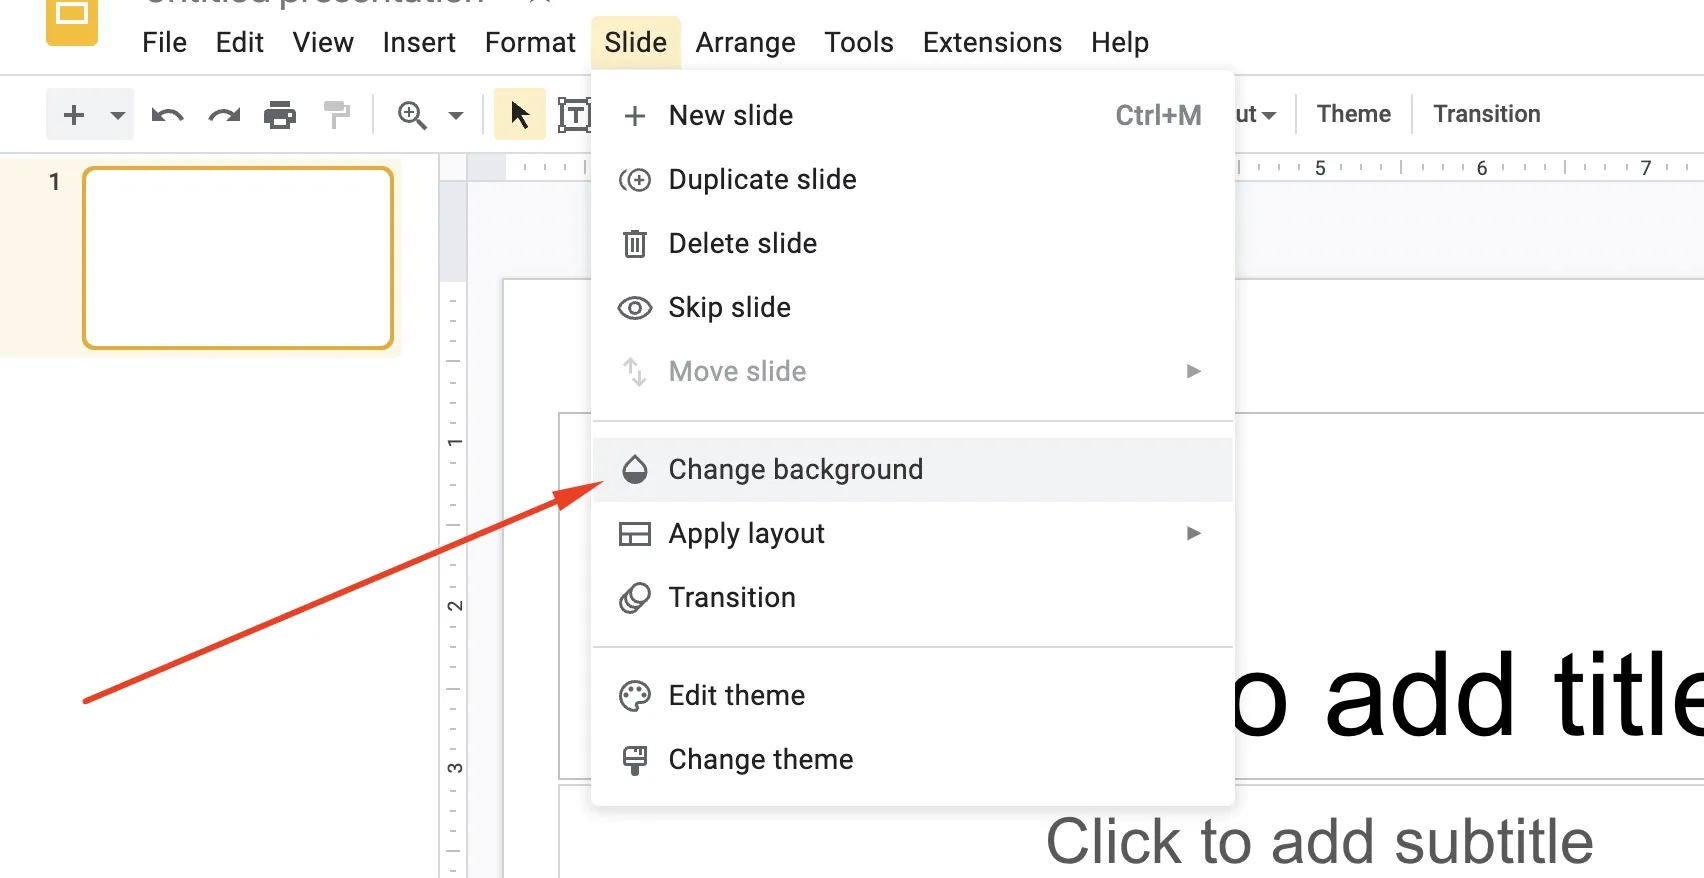Image resolution: width=1704 pixels, height=878 pixels.
Task: Choose the text box tool
Action: pos(574,115)
